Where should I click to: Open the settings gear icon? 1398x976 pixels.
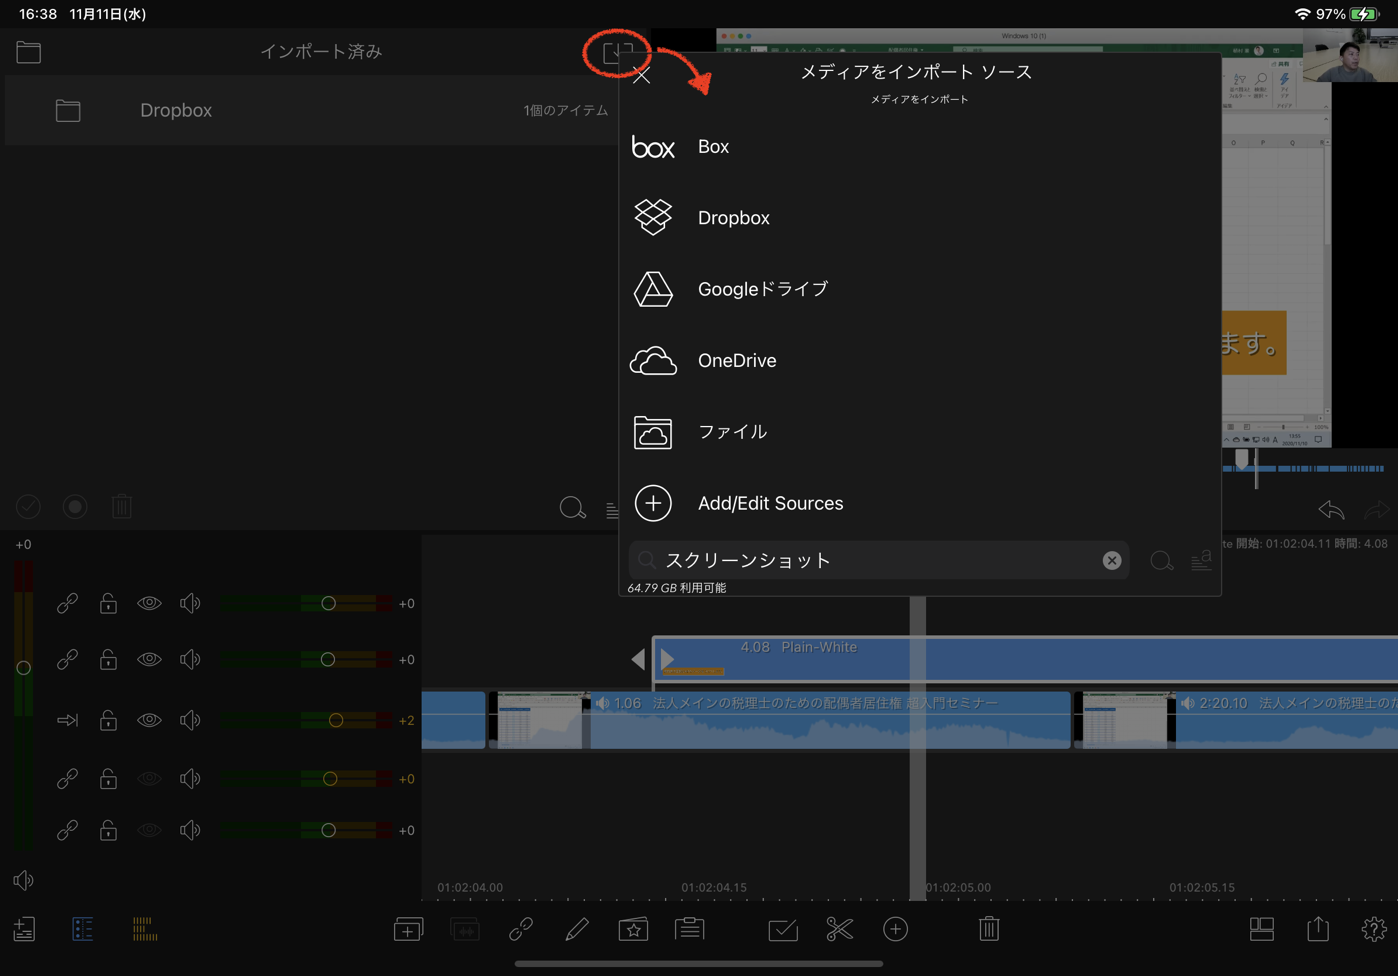pos(1374,929)
